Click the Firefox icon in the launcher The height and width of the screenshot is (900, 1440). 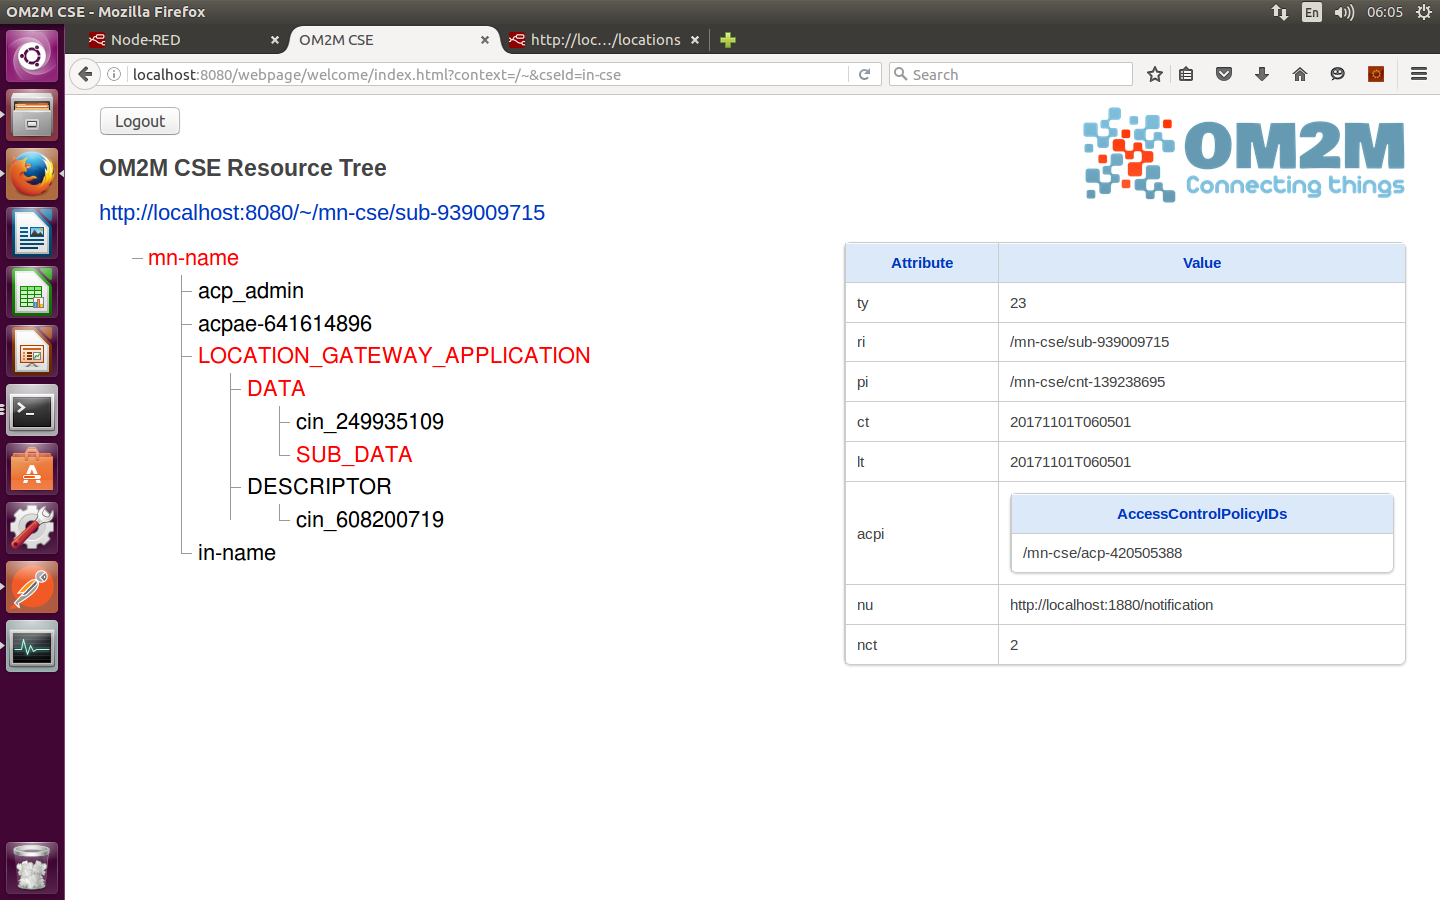(x=32, y=174)
